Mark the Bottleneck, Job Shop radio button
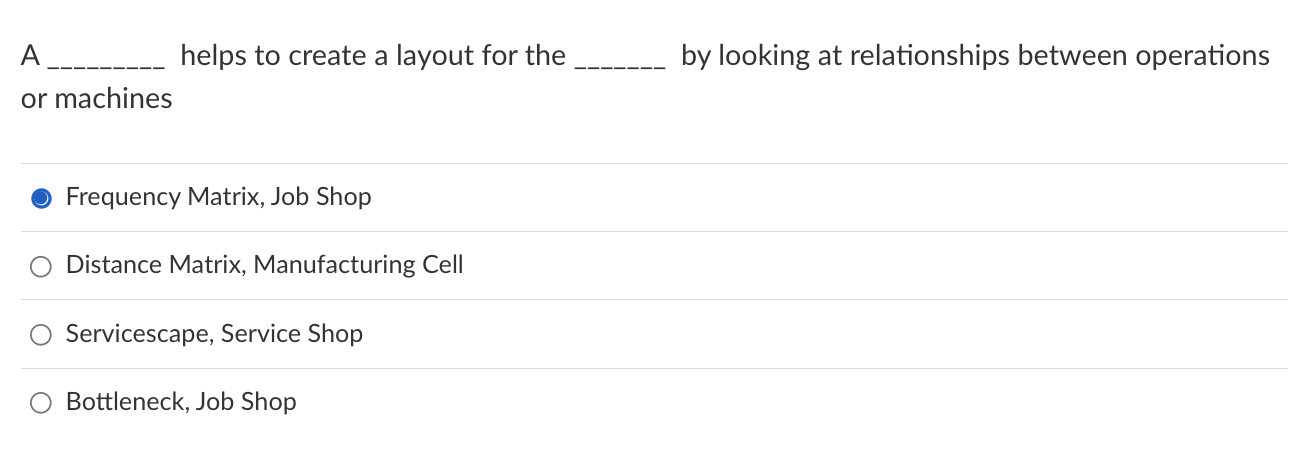The width and height of the screenshot is (1290, 460). 41,403
